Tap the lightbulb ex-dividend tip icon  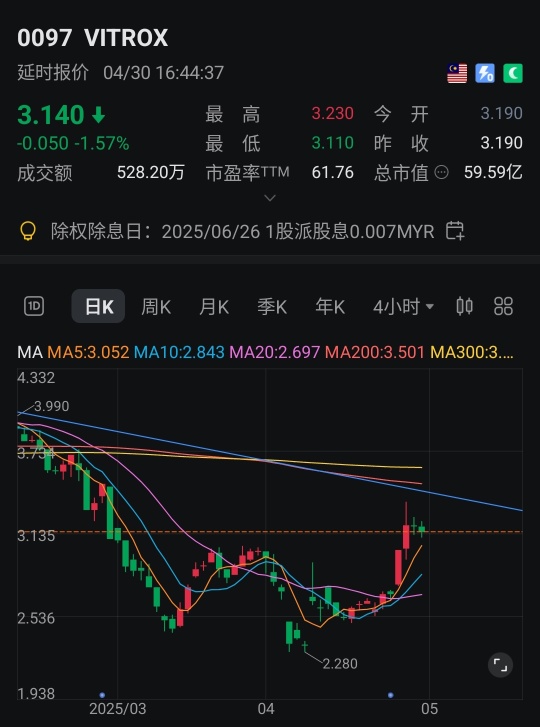pyautogui.click(x=28, y=231)
